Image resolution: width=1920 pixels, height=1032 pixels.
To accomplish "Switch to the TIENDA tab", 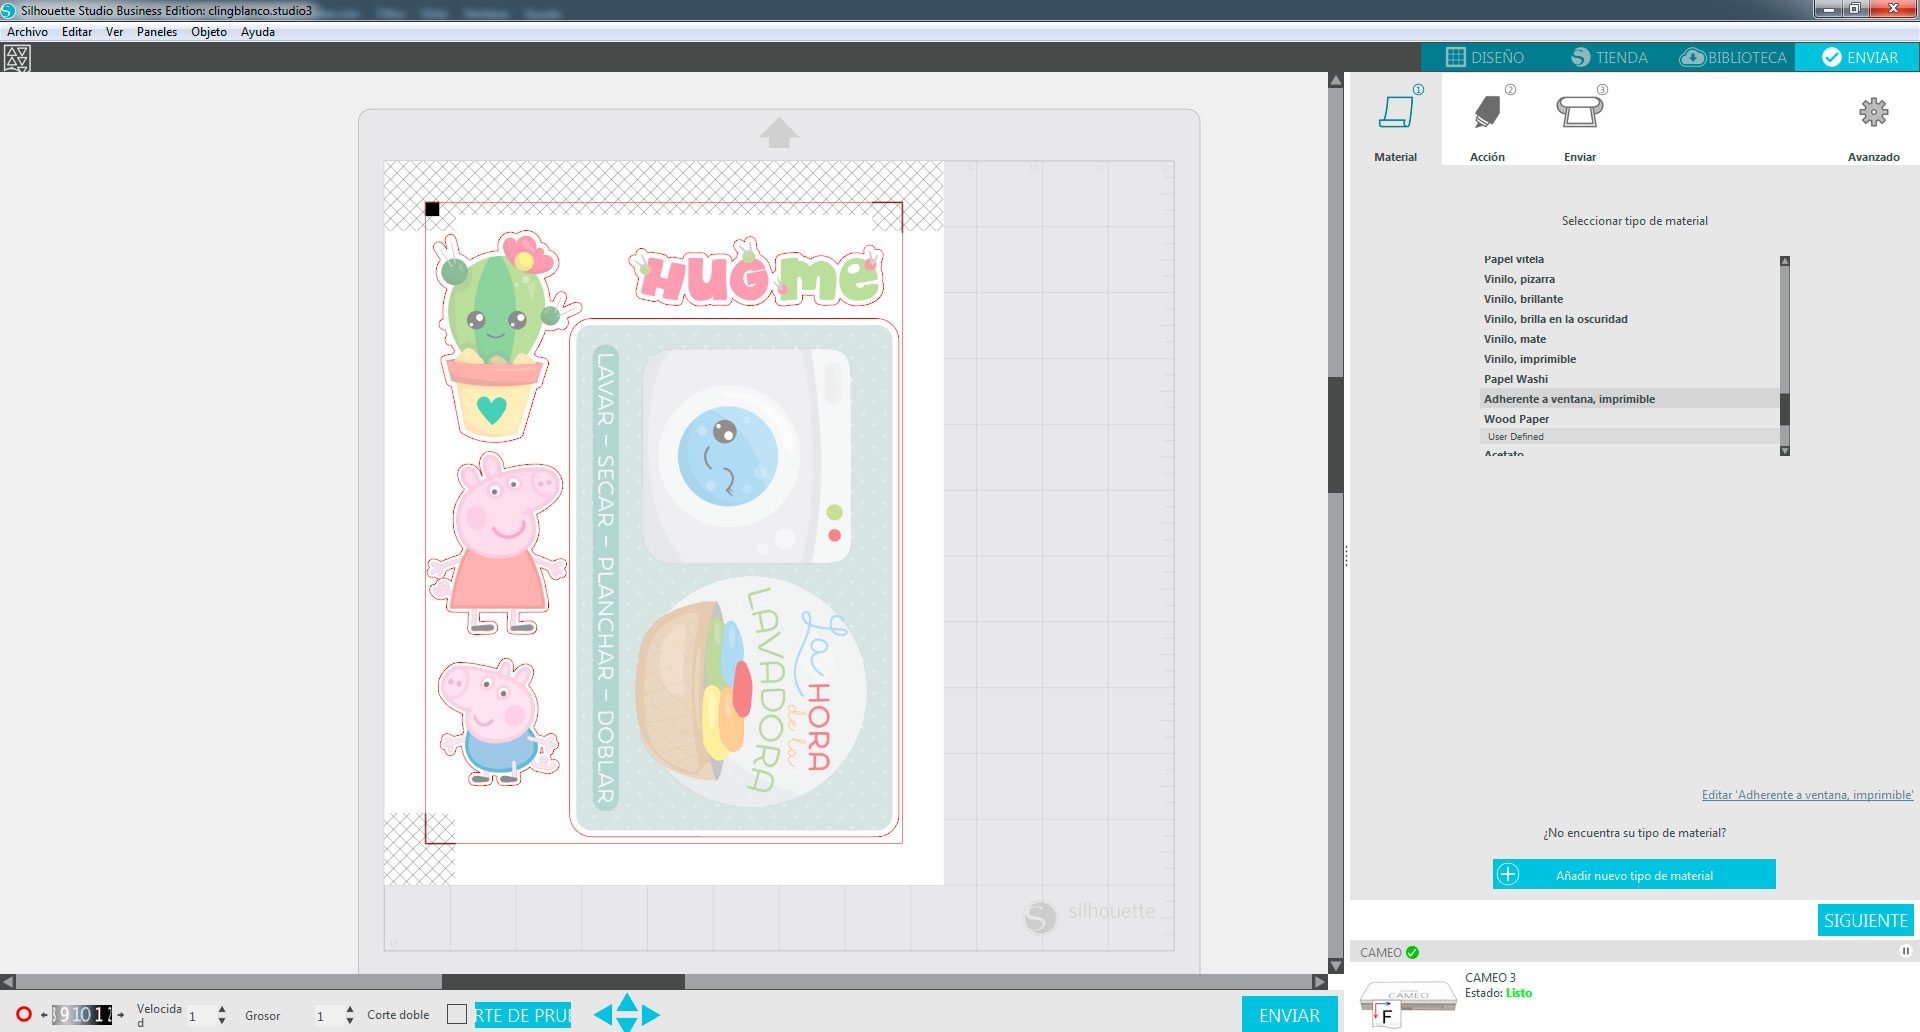I will click(x=1609, y=57).
